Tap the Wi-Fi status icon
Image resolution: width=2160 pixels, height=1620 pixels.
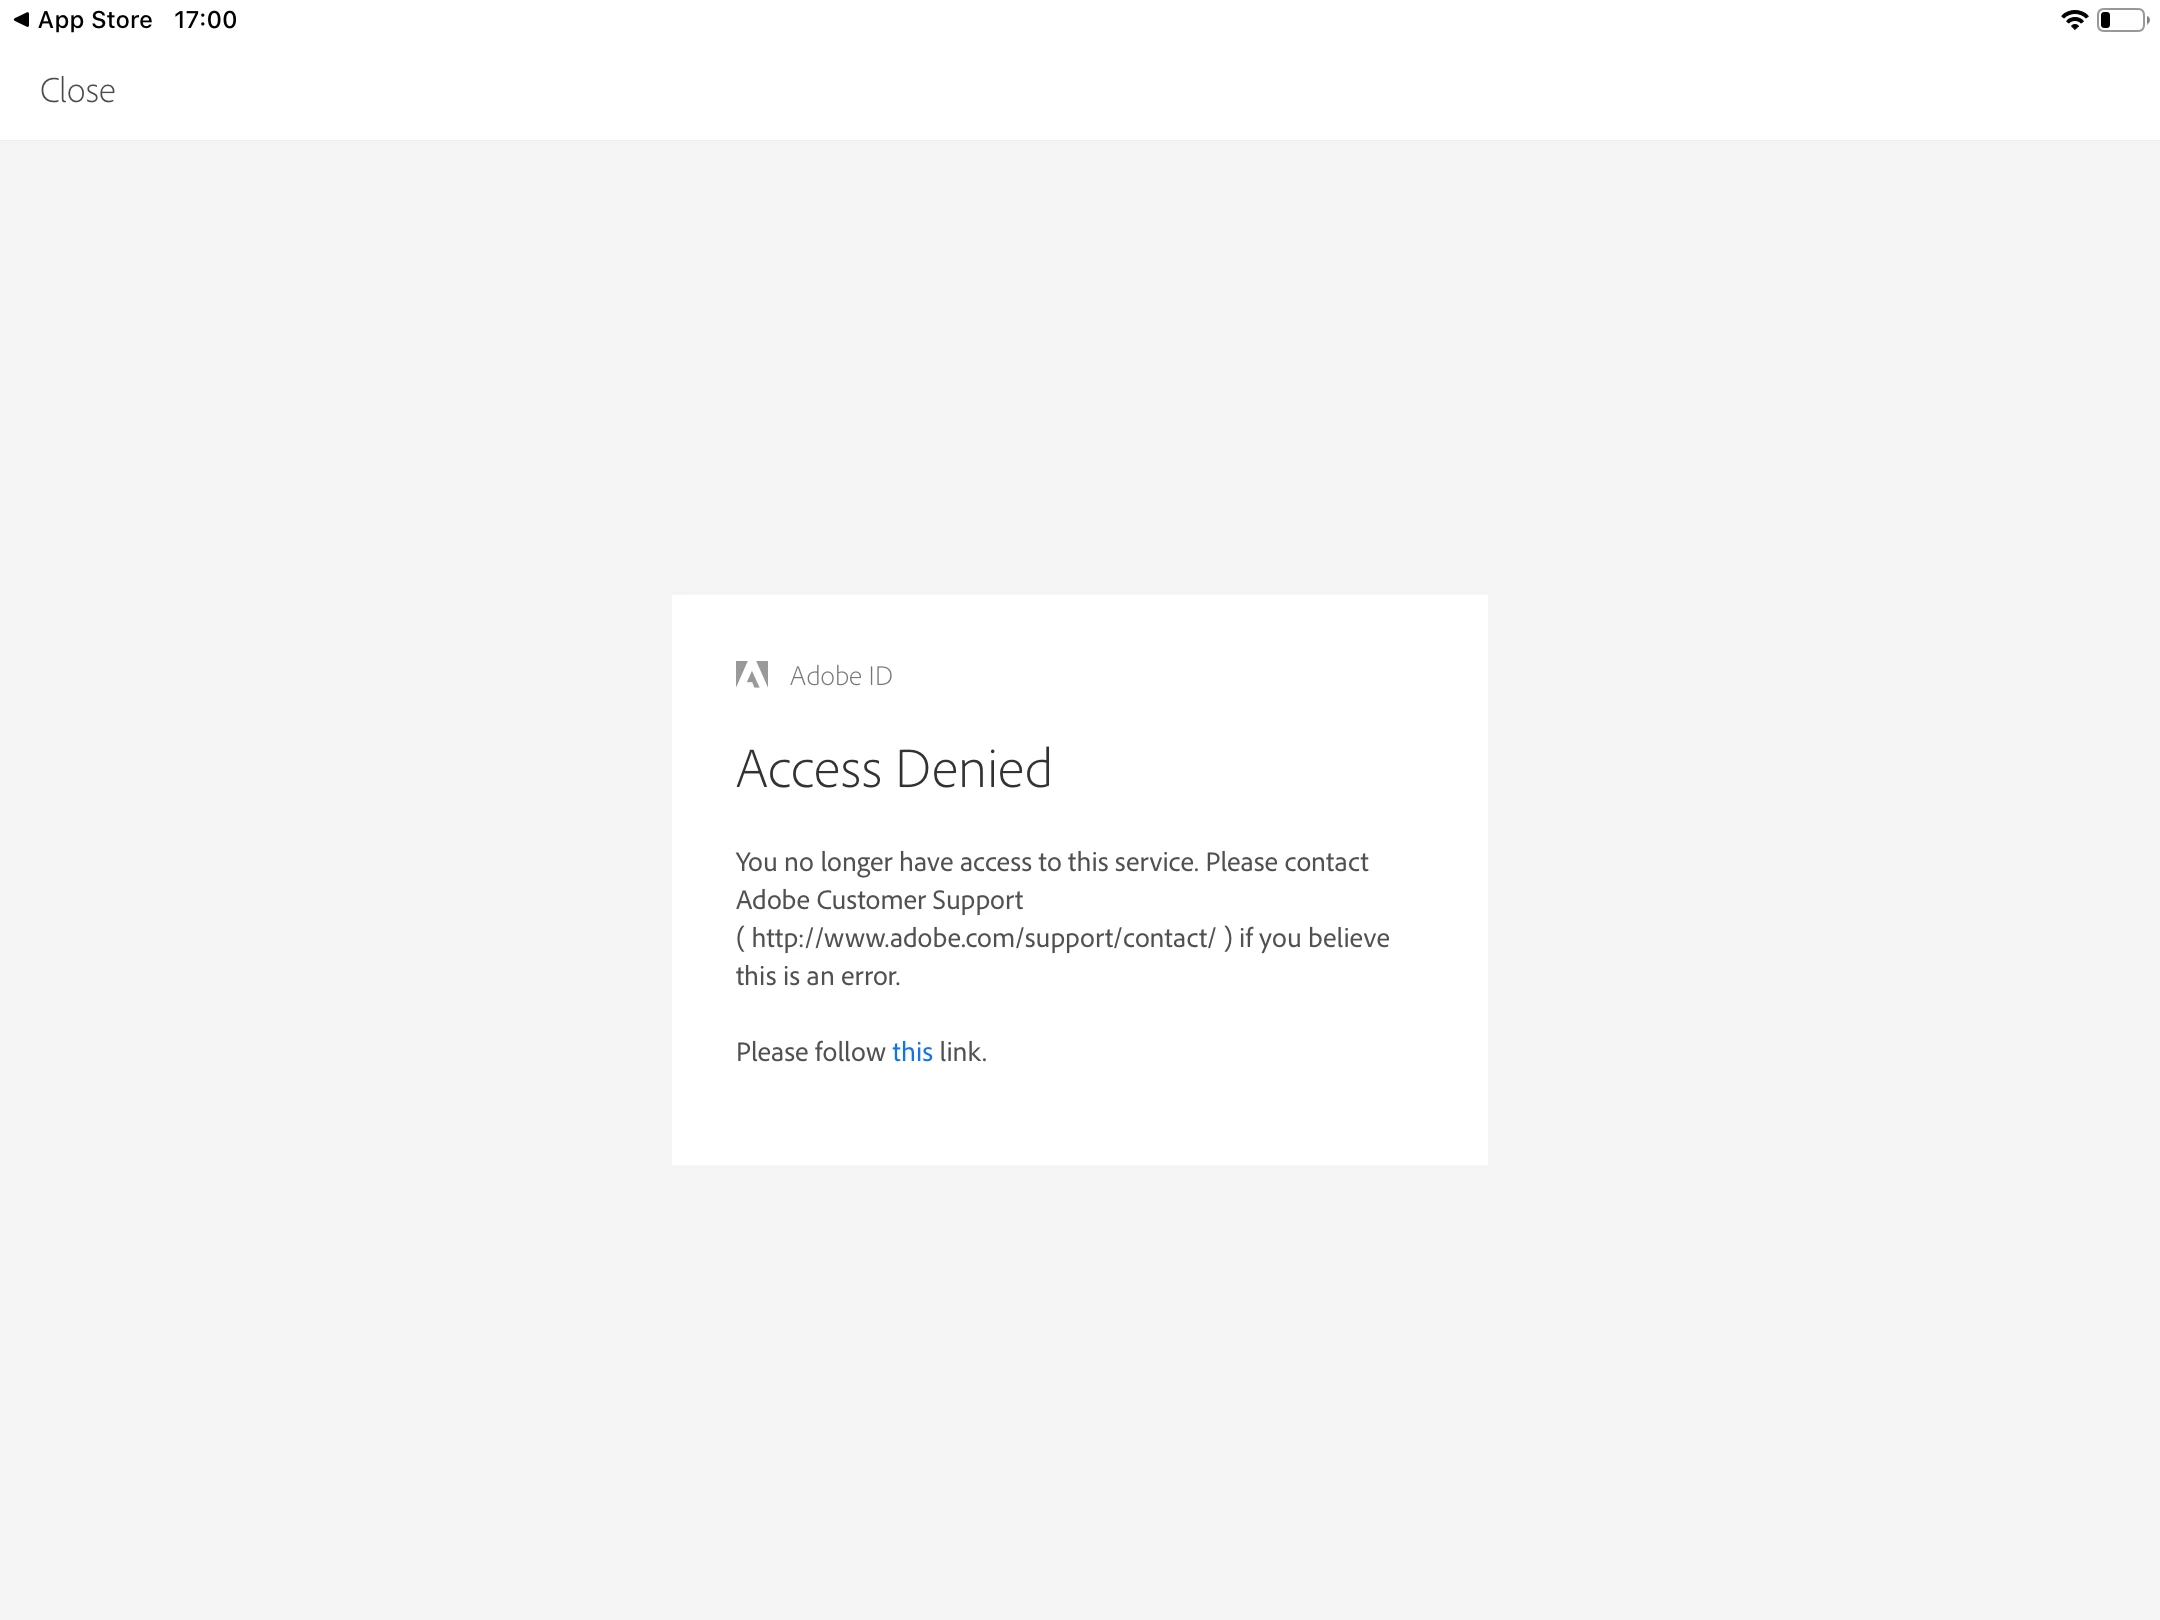2074,20
